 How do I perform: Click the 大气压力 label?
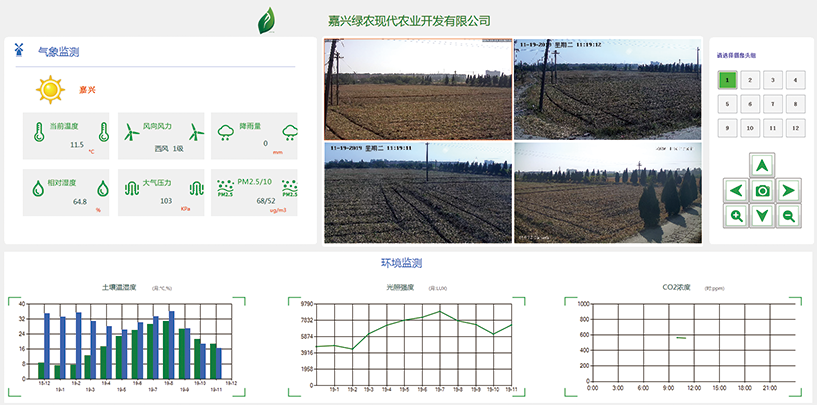[157, 182]
